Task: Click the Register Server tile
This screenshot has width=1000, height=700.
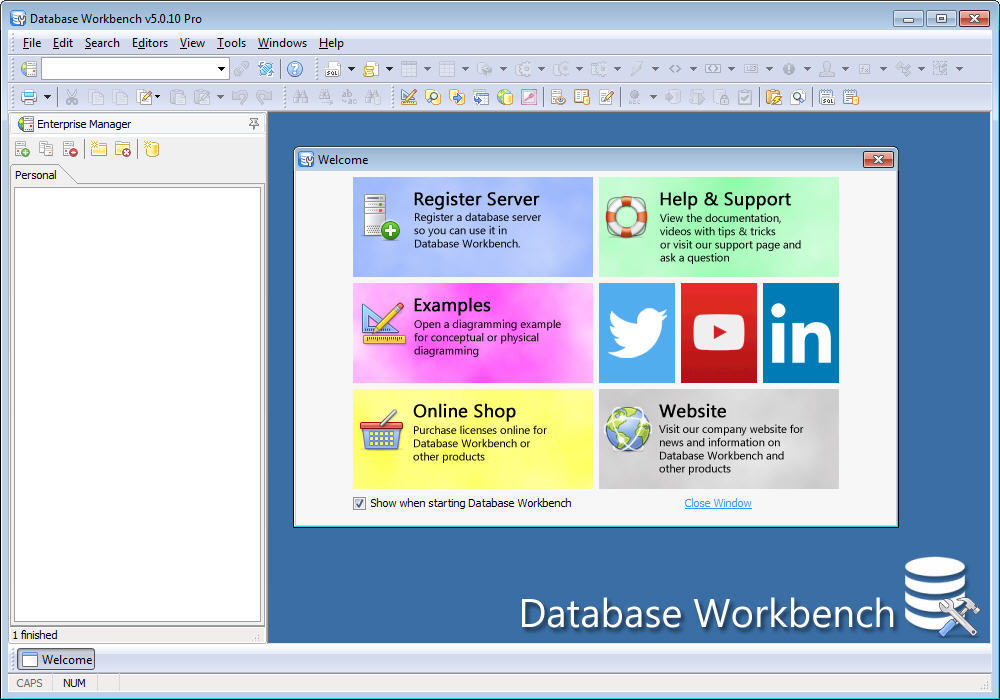Action: pyautogui.click(x=473, y=227)
